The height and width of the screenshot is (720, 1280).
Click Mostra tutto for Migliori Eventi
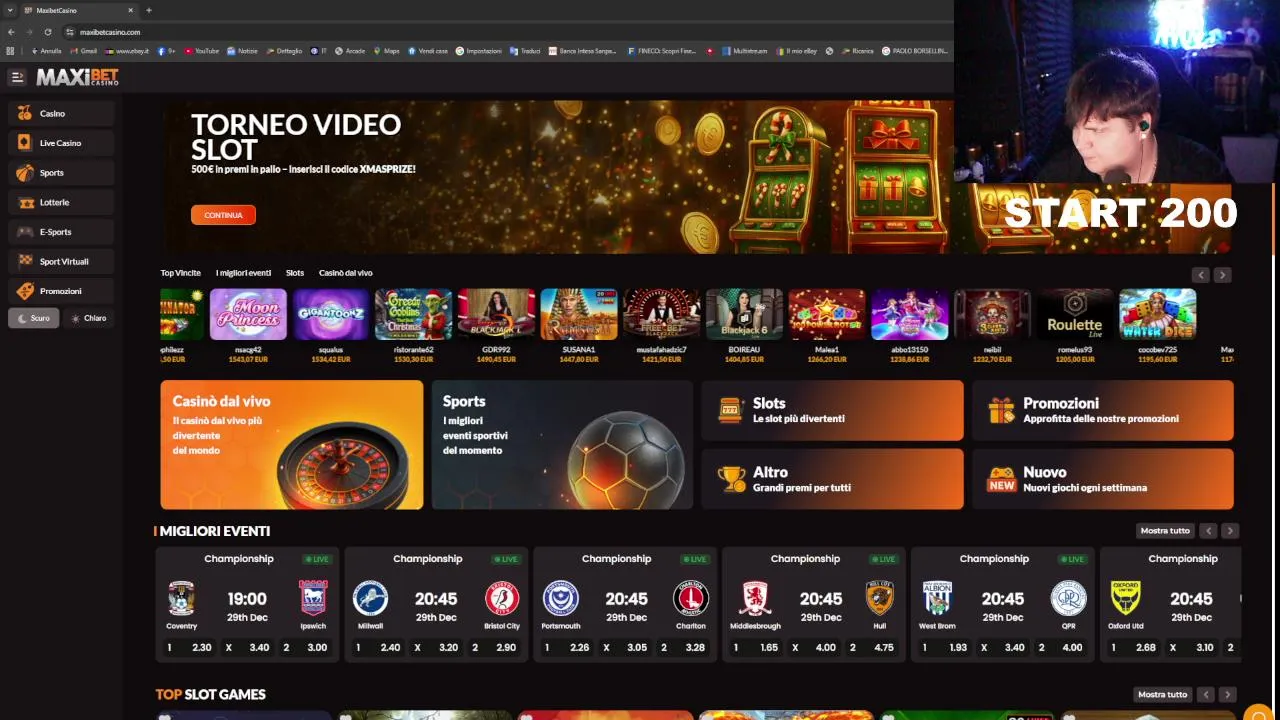(1165, 531)
